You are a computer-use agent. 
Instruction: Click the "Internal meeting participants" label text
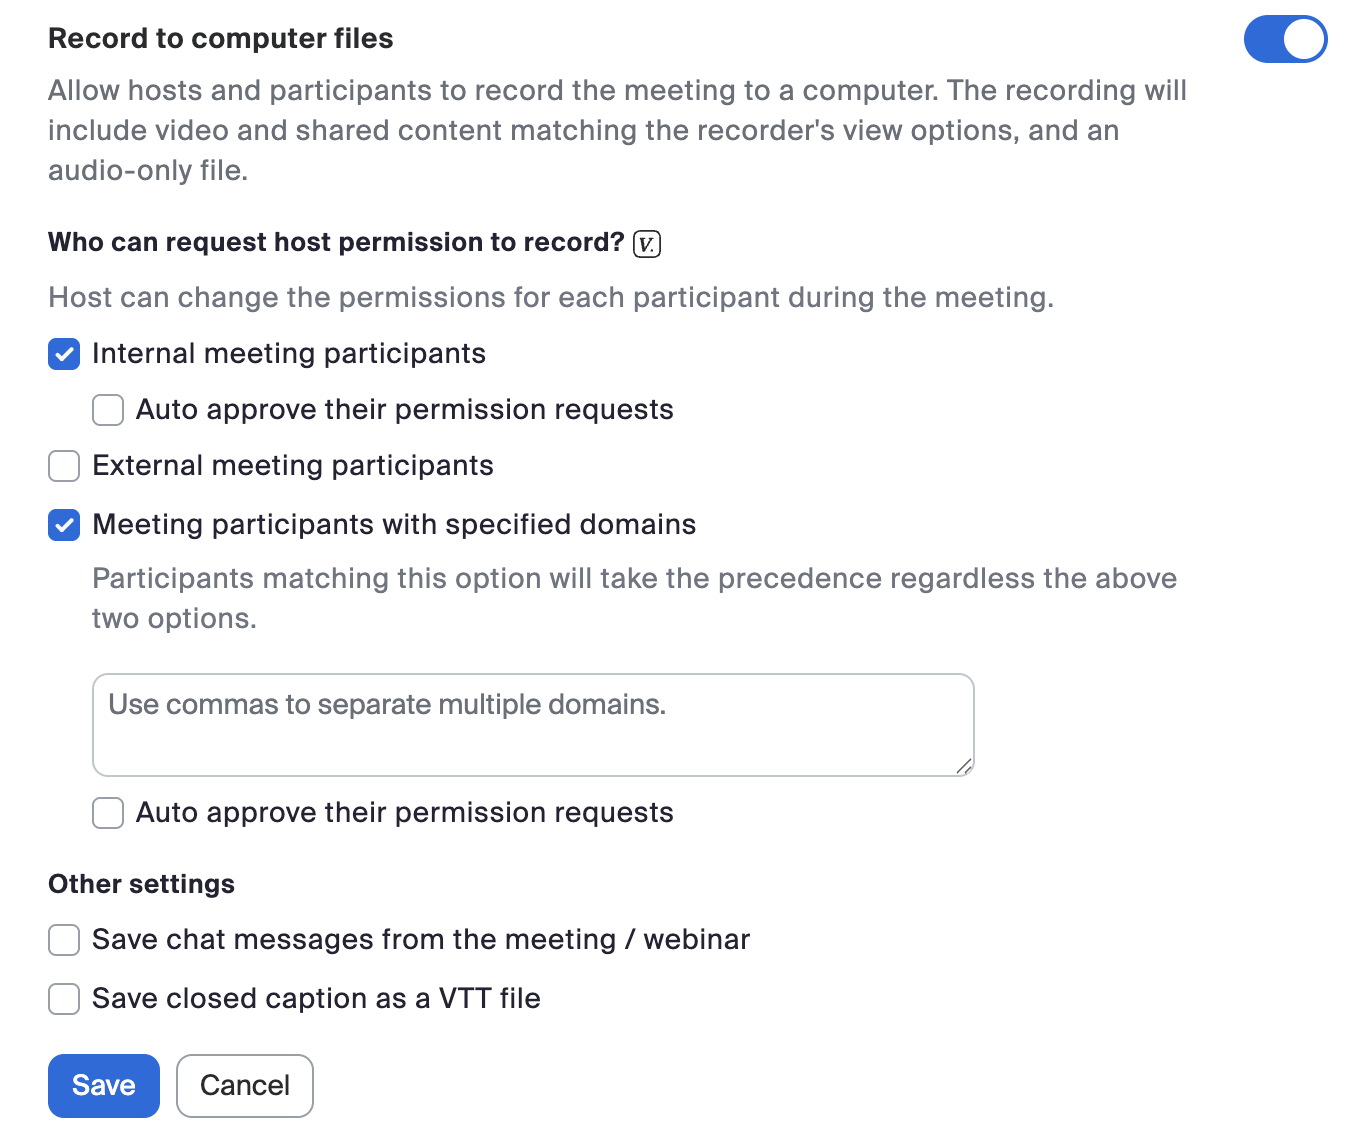(x=288, y=354)
